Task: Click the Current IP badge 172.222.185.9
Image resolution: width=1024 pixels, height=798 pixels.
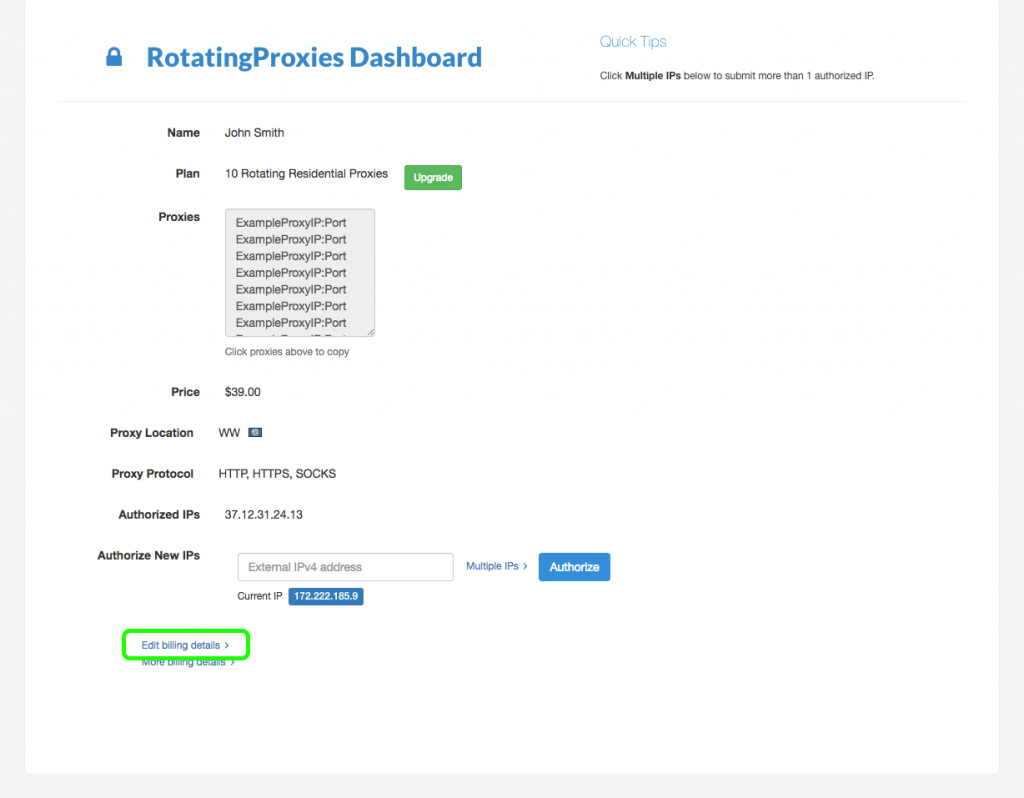Action: pos(326,596)
